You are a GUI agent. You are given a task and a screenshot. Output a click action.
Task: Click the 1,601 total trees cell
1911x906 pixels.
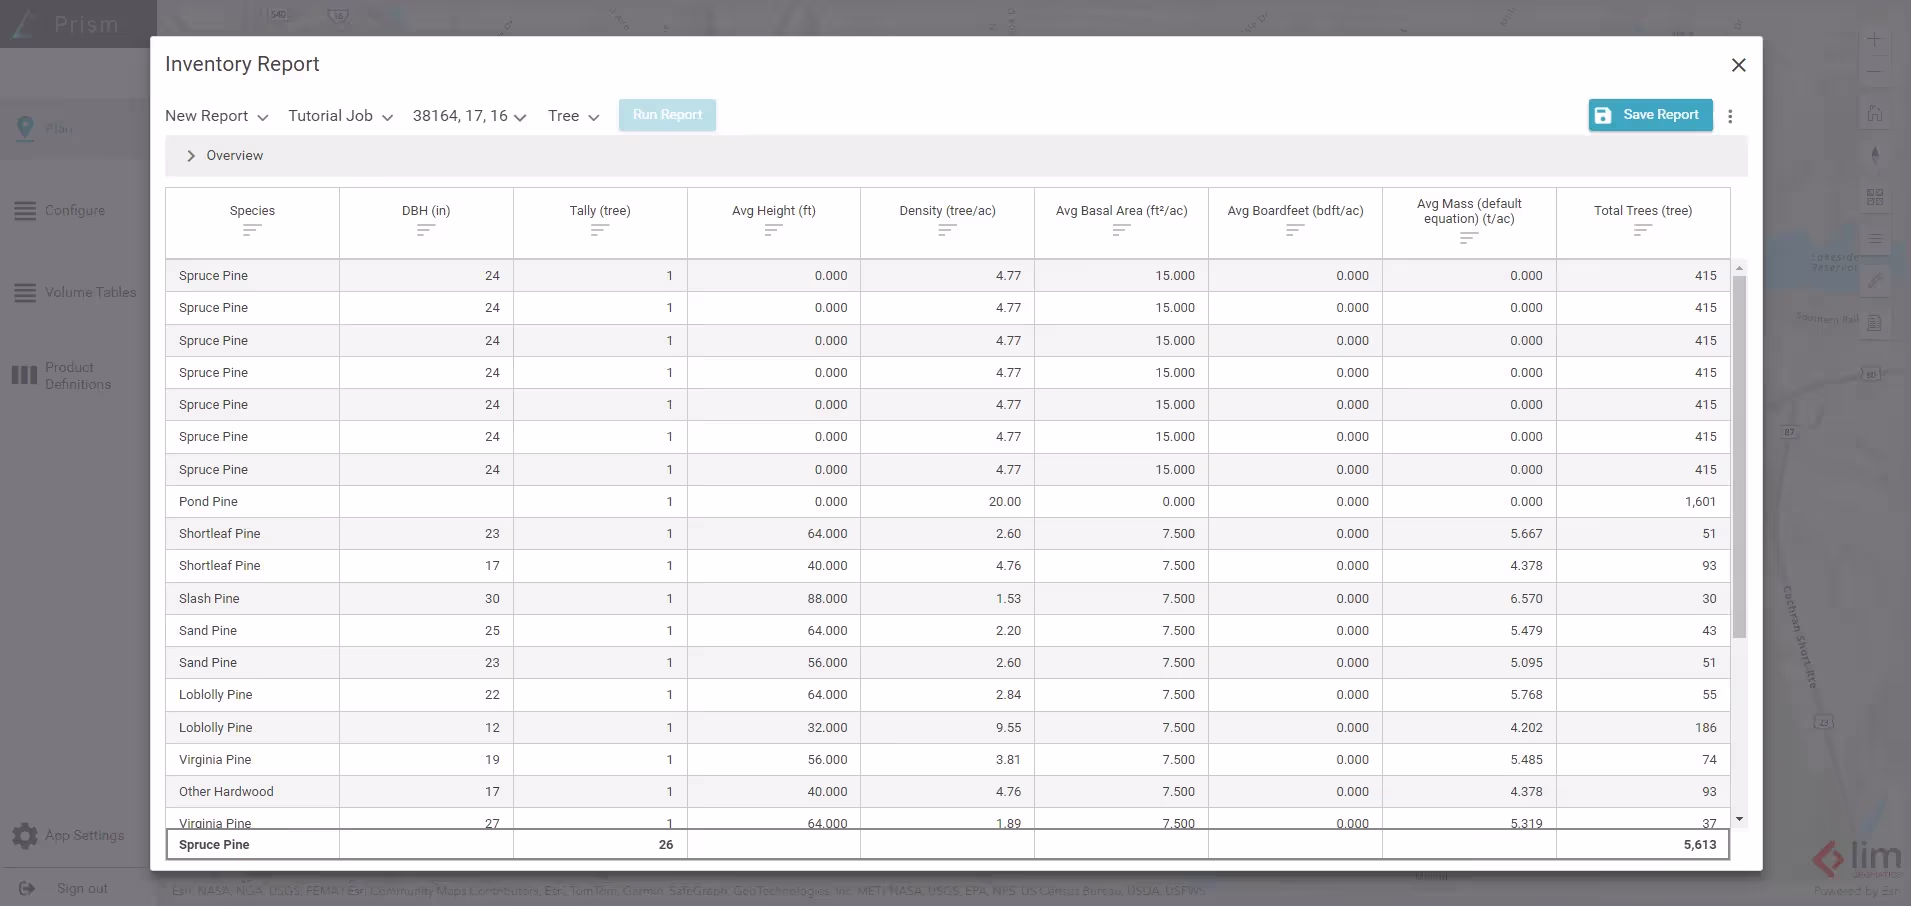point(1643,502)
